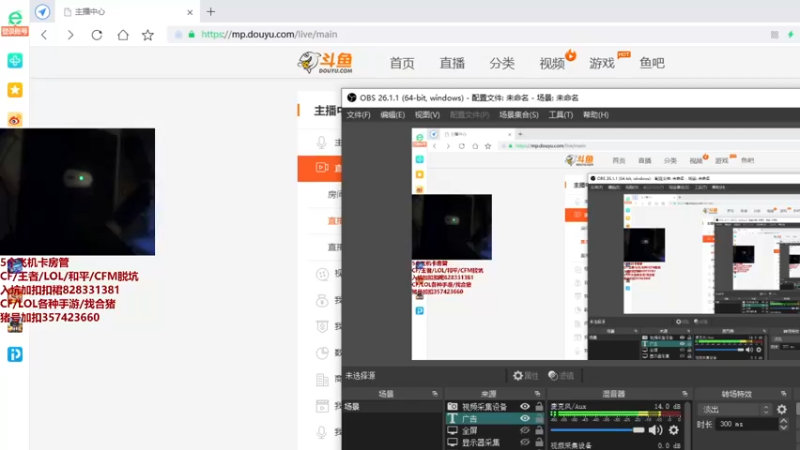The width and height of the screenshot is (800, 450).
Task: Open OBS 视图(V) menu
Action: point(427,115)
